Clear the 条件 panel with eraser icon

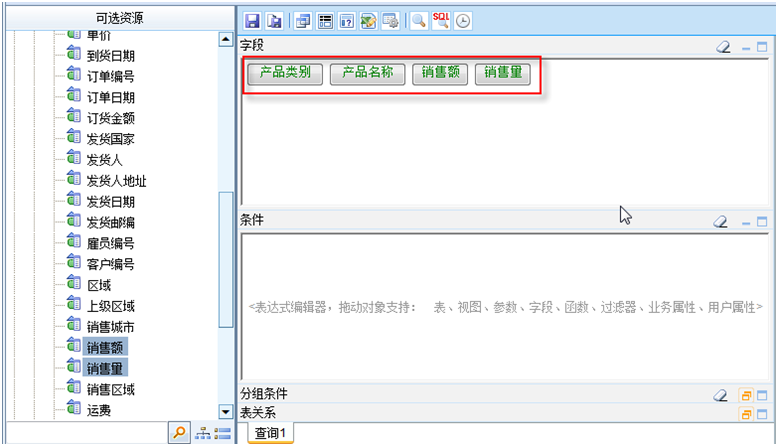pos(720,221)
